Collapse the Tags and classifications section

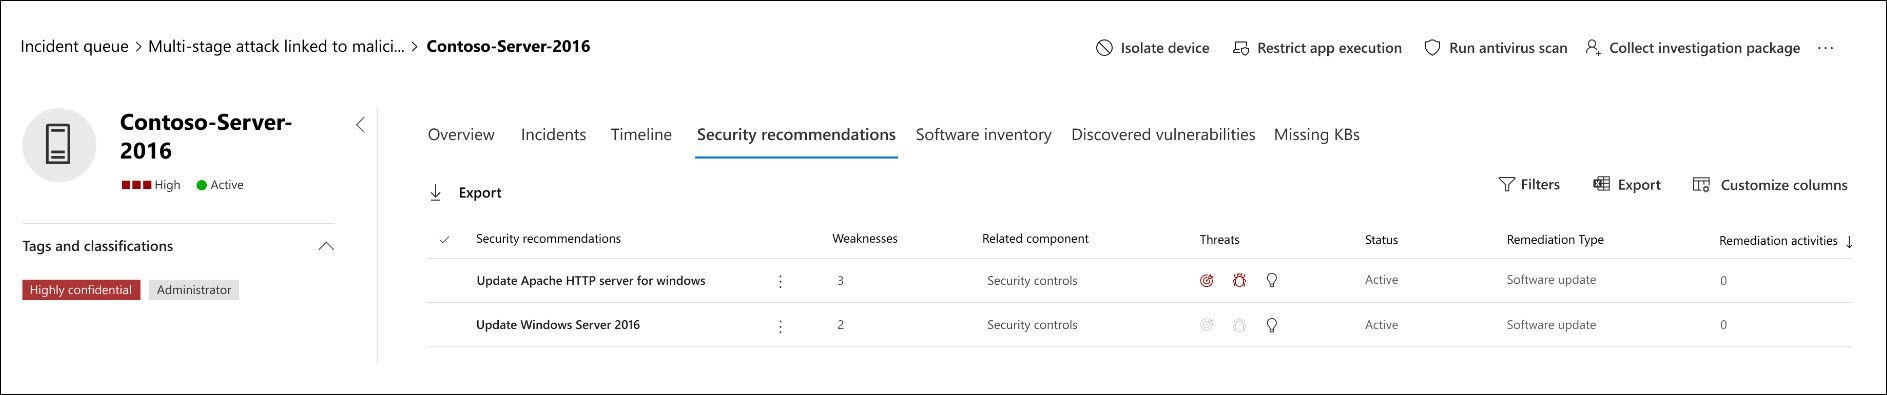(326, 246)
